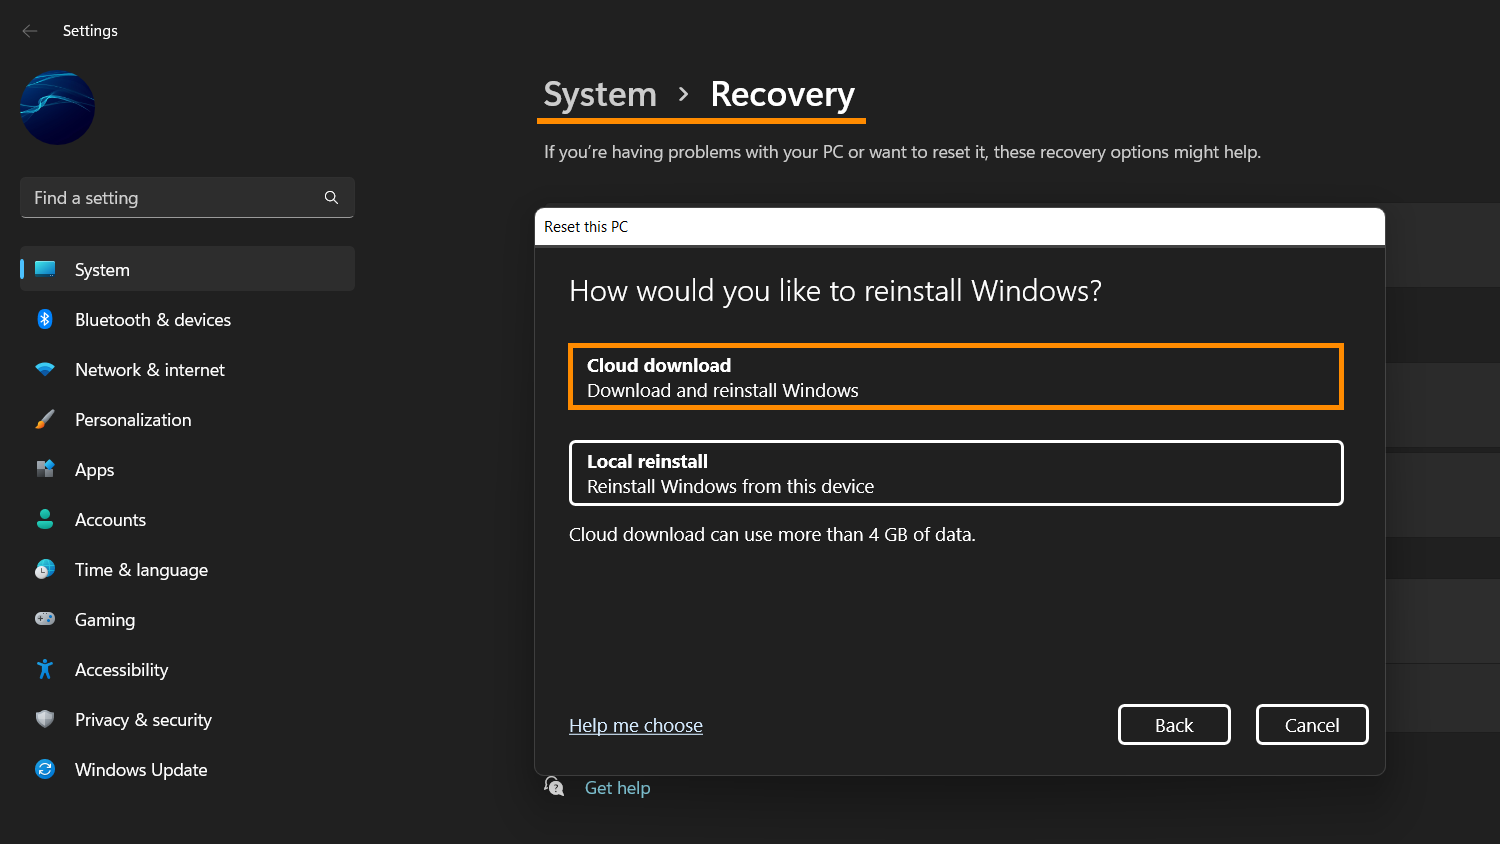The image size is (1500, 844).
Task: Open the user profile avatar
Action: pyautogui.click(x=58, y=108)
